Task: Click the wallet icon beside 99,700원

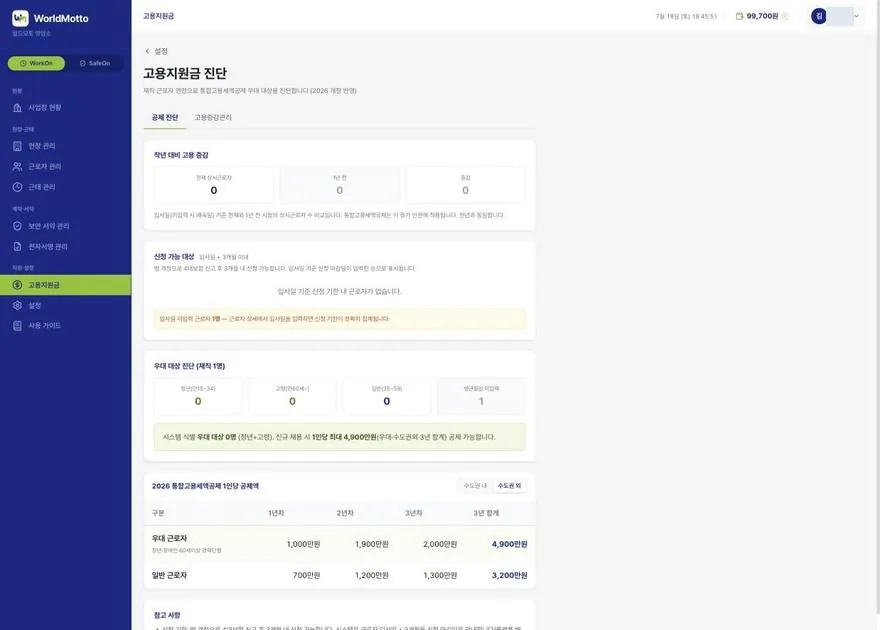Action: click(739, 16)
